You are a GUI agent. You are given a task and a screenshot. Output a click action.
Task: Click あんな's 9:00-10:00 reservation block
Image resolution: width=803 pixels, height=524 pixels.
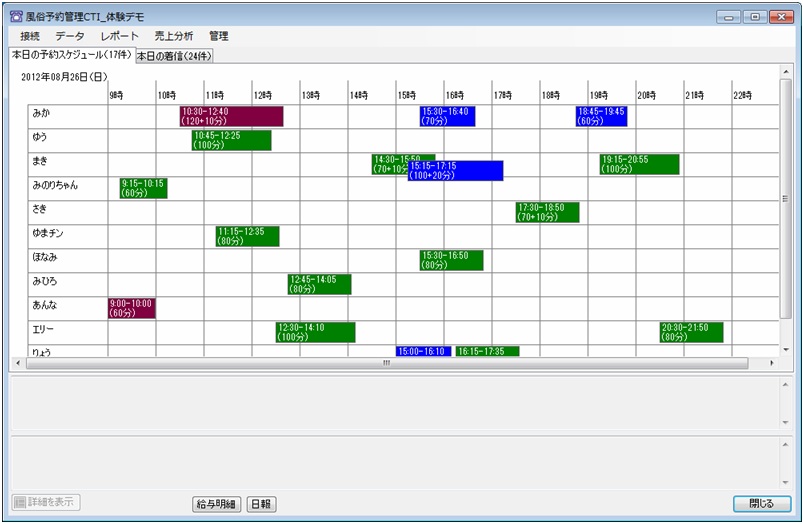pyautogui.click(x=132, y=307)
